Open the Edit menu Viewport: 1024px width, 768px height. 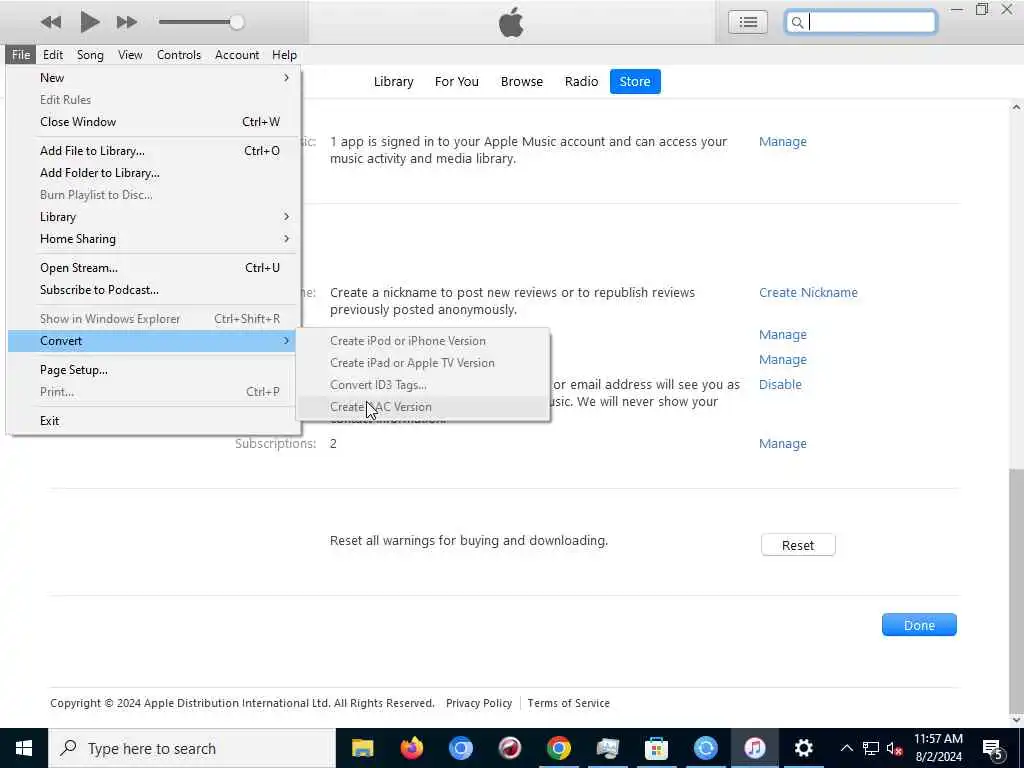53,55
